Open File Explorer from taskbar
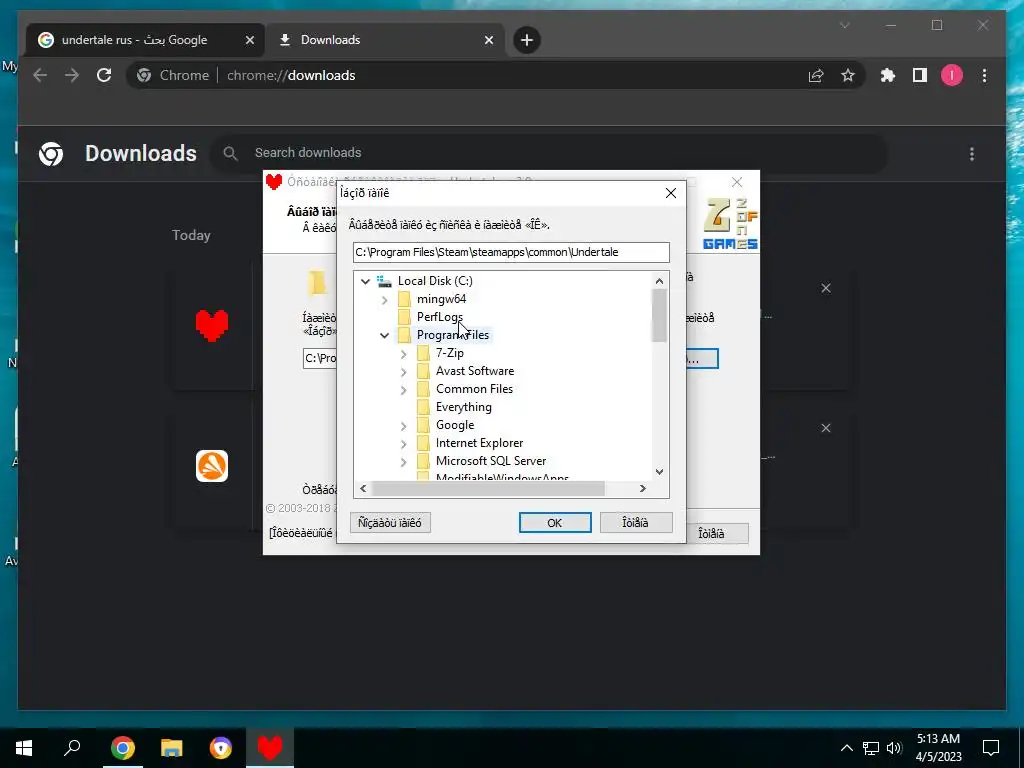 pos(171,748)
